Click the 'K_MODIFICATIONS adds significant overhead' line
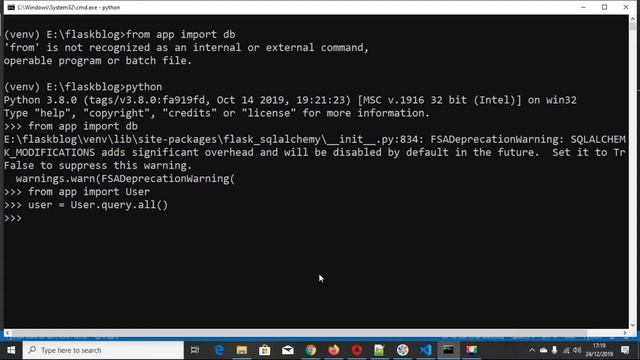The width and height of the screenshot is (640, 360). [x=315, y=152]
